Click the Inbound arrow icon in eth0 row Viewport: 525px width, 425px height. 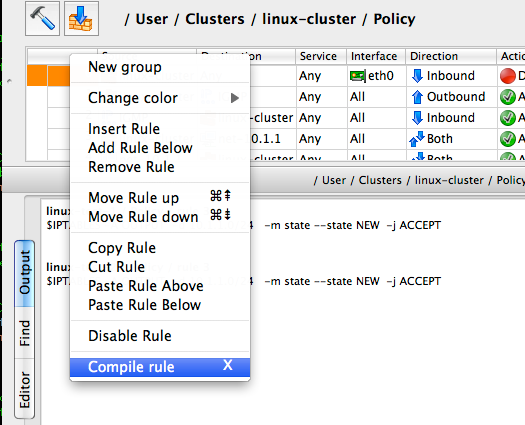[x=417, y=76]
